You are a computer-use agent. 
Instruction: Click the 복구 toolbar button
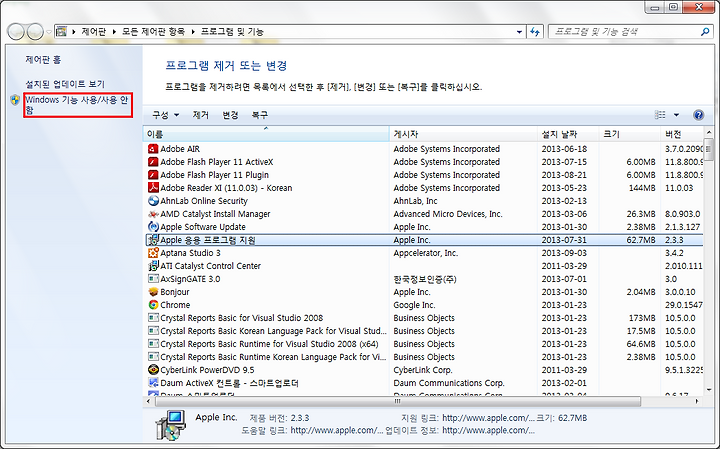(x=259, y=115)
